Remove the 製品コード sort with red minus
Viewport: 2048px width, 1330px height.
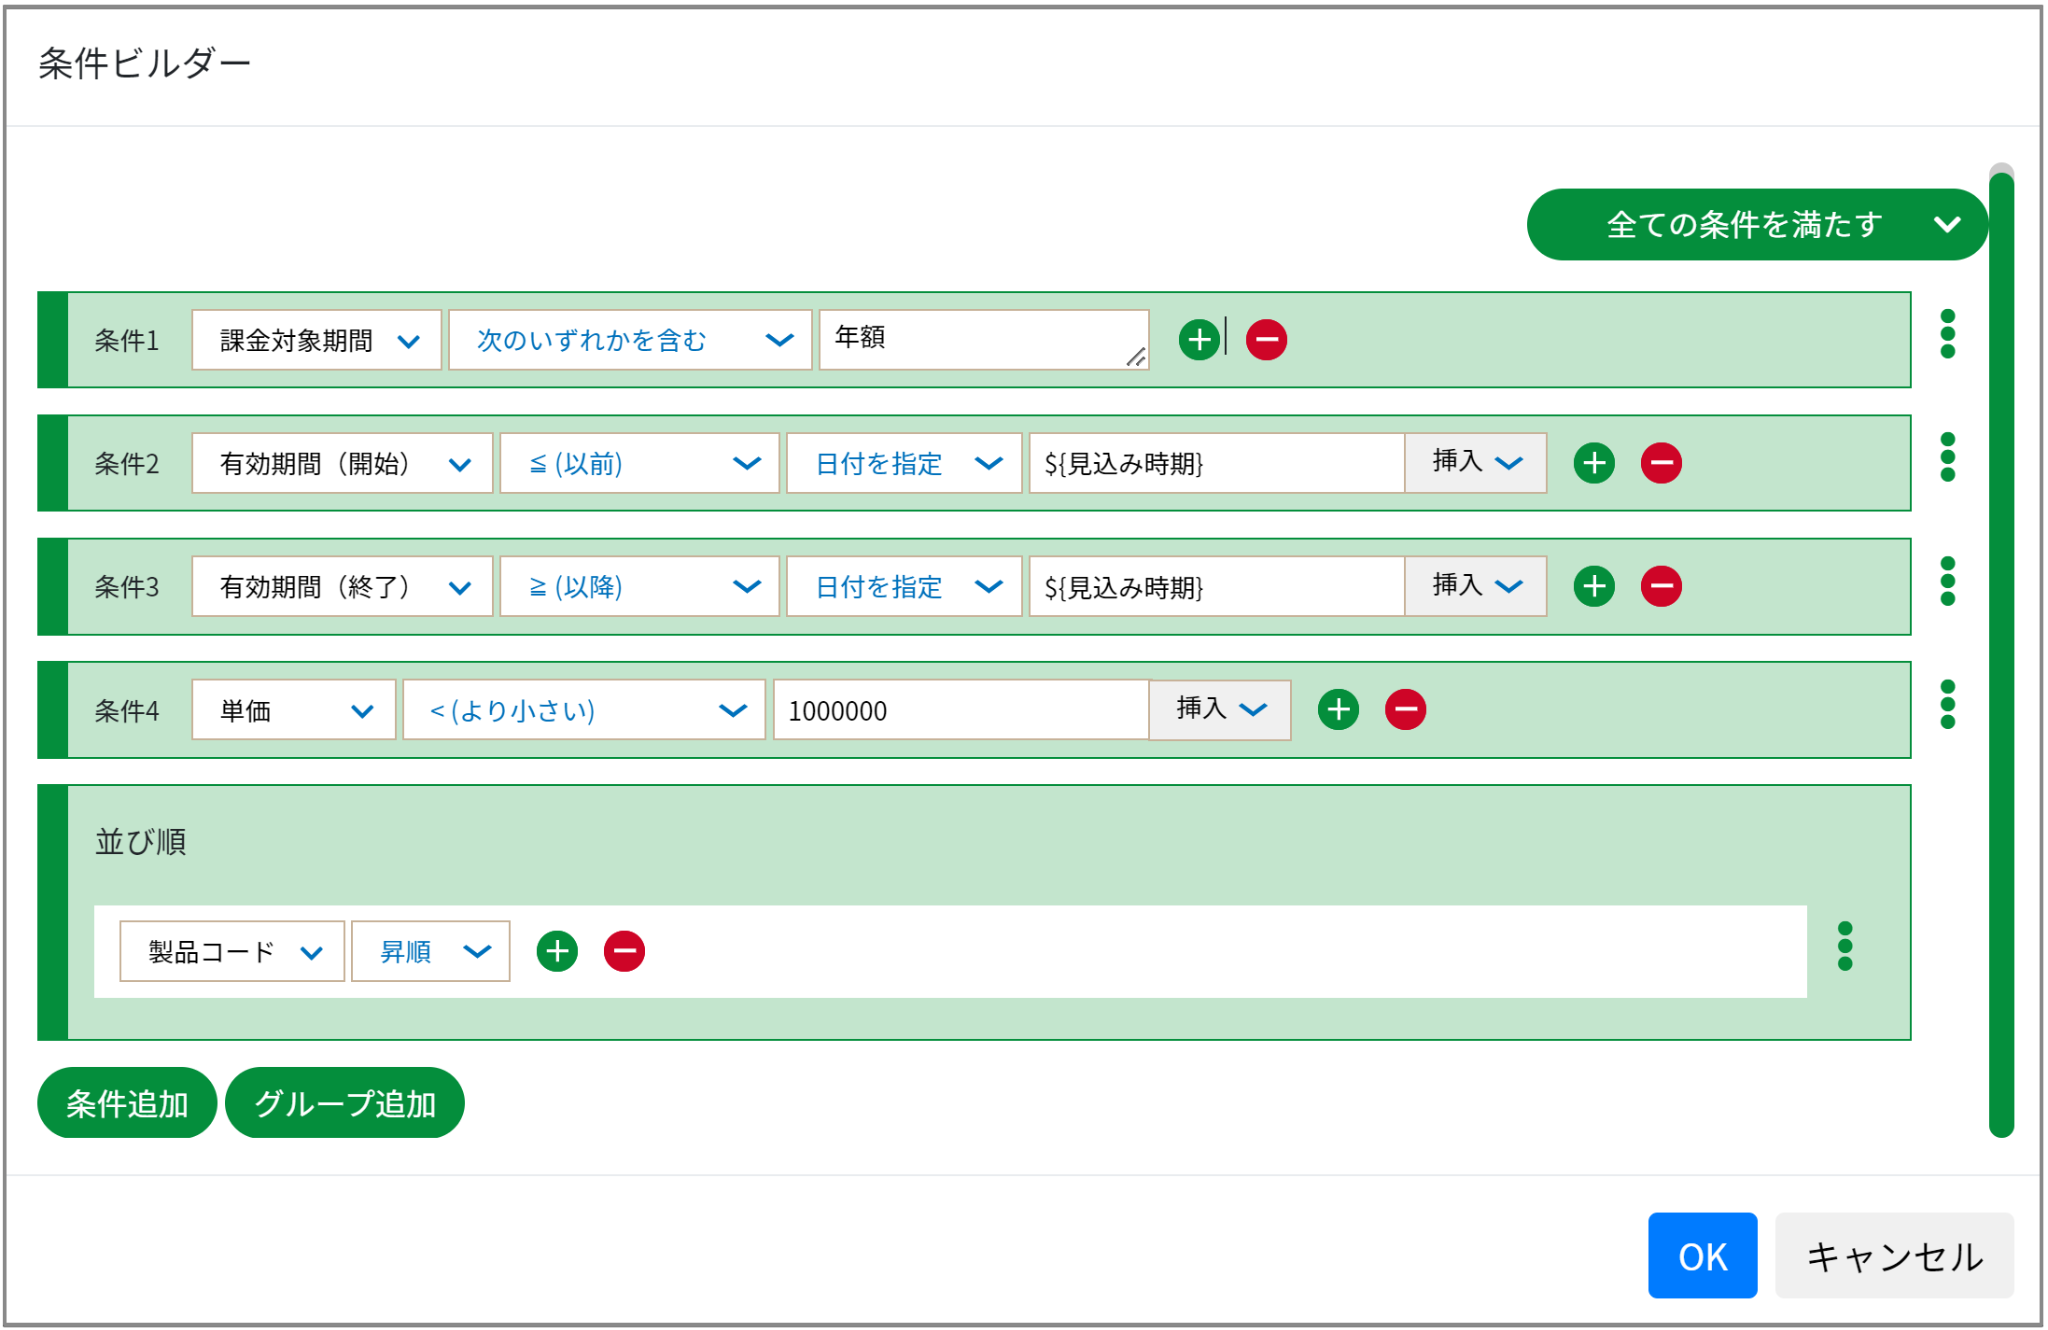click(x=624, y=951)
